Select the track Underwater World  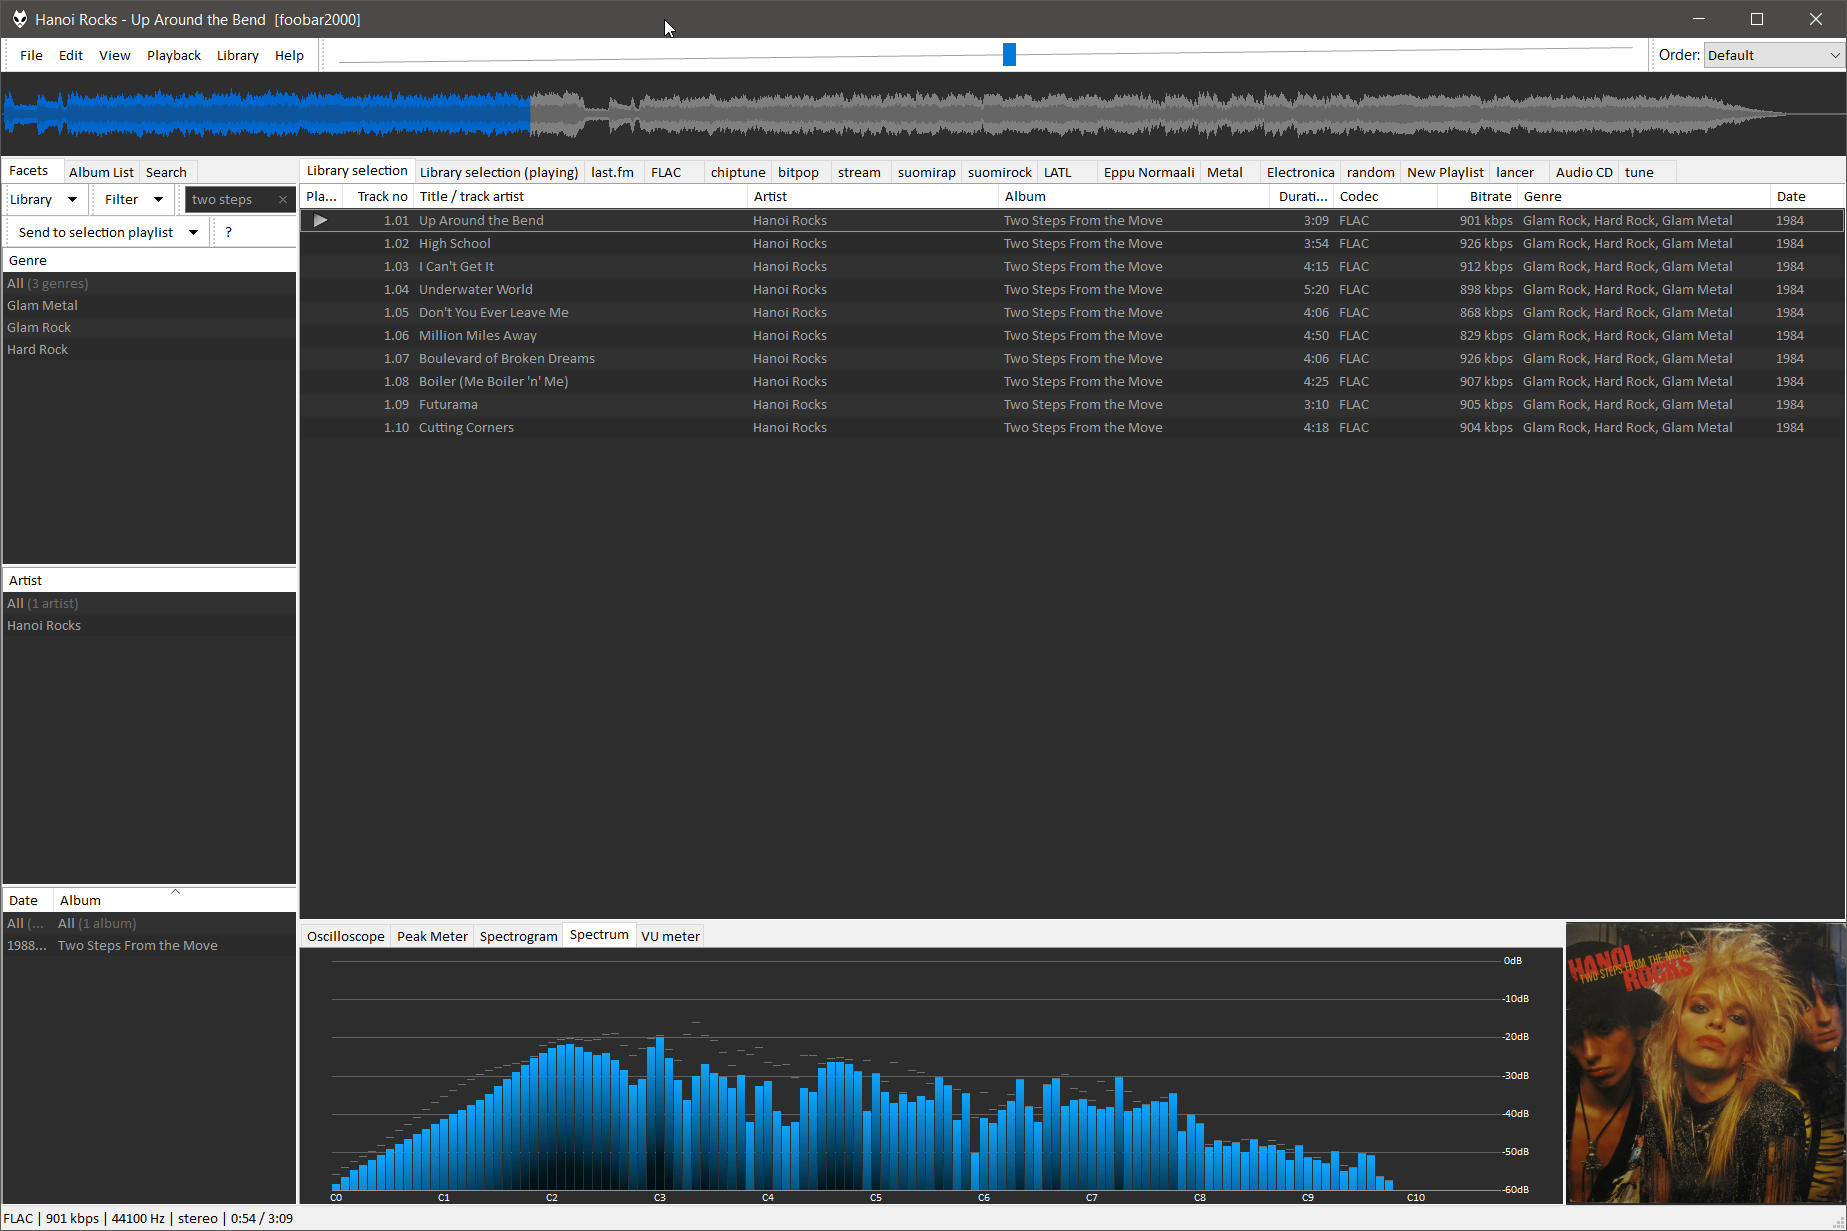point(1072,290)
